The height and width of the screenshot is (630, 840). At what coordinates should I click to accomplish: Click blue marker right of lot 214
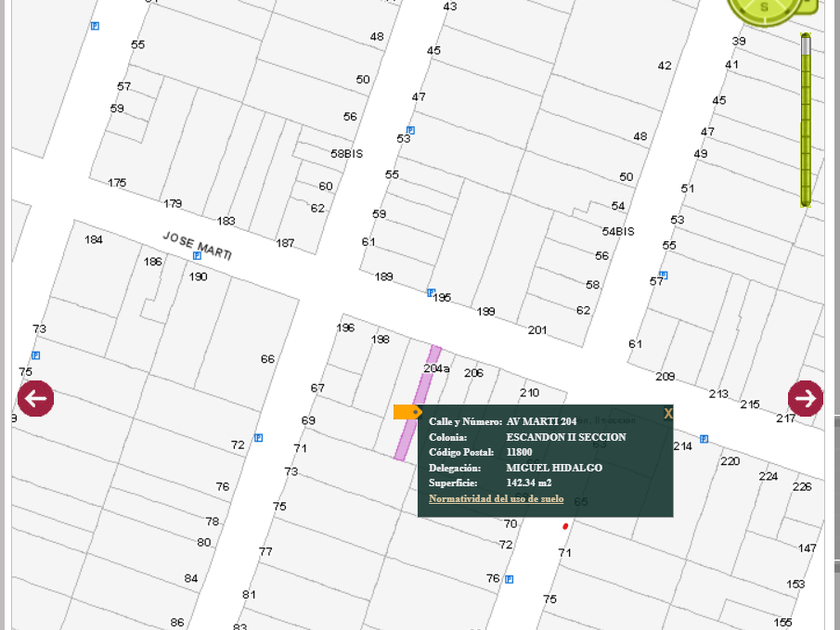click(704, 439)
